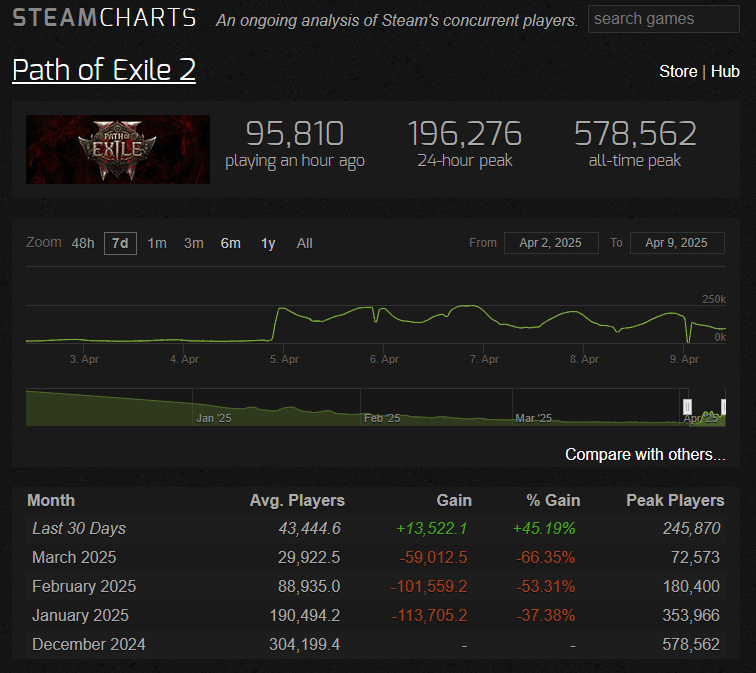Screen dimensions: 756x673
Task: Click the 190,494.2 January average value
Action: tap(305, 615)
